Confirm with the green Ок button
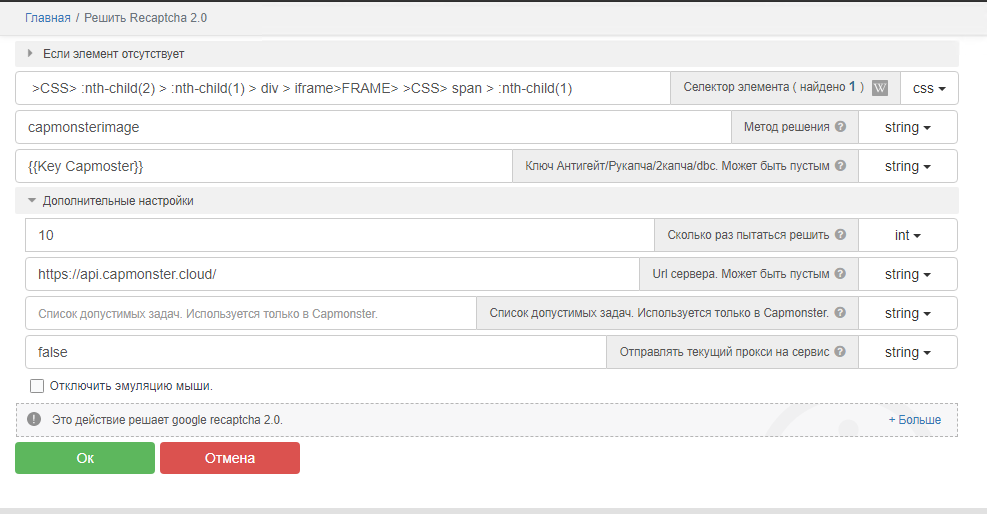 click(x=85, y=458)
